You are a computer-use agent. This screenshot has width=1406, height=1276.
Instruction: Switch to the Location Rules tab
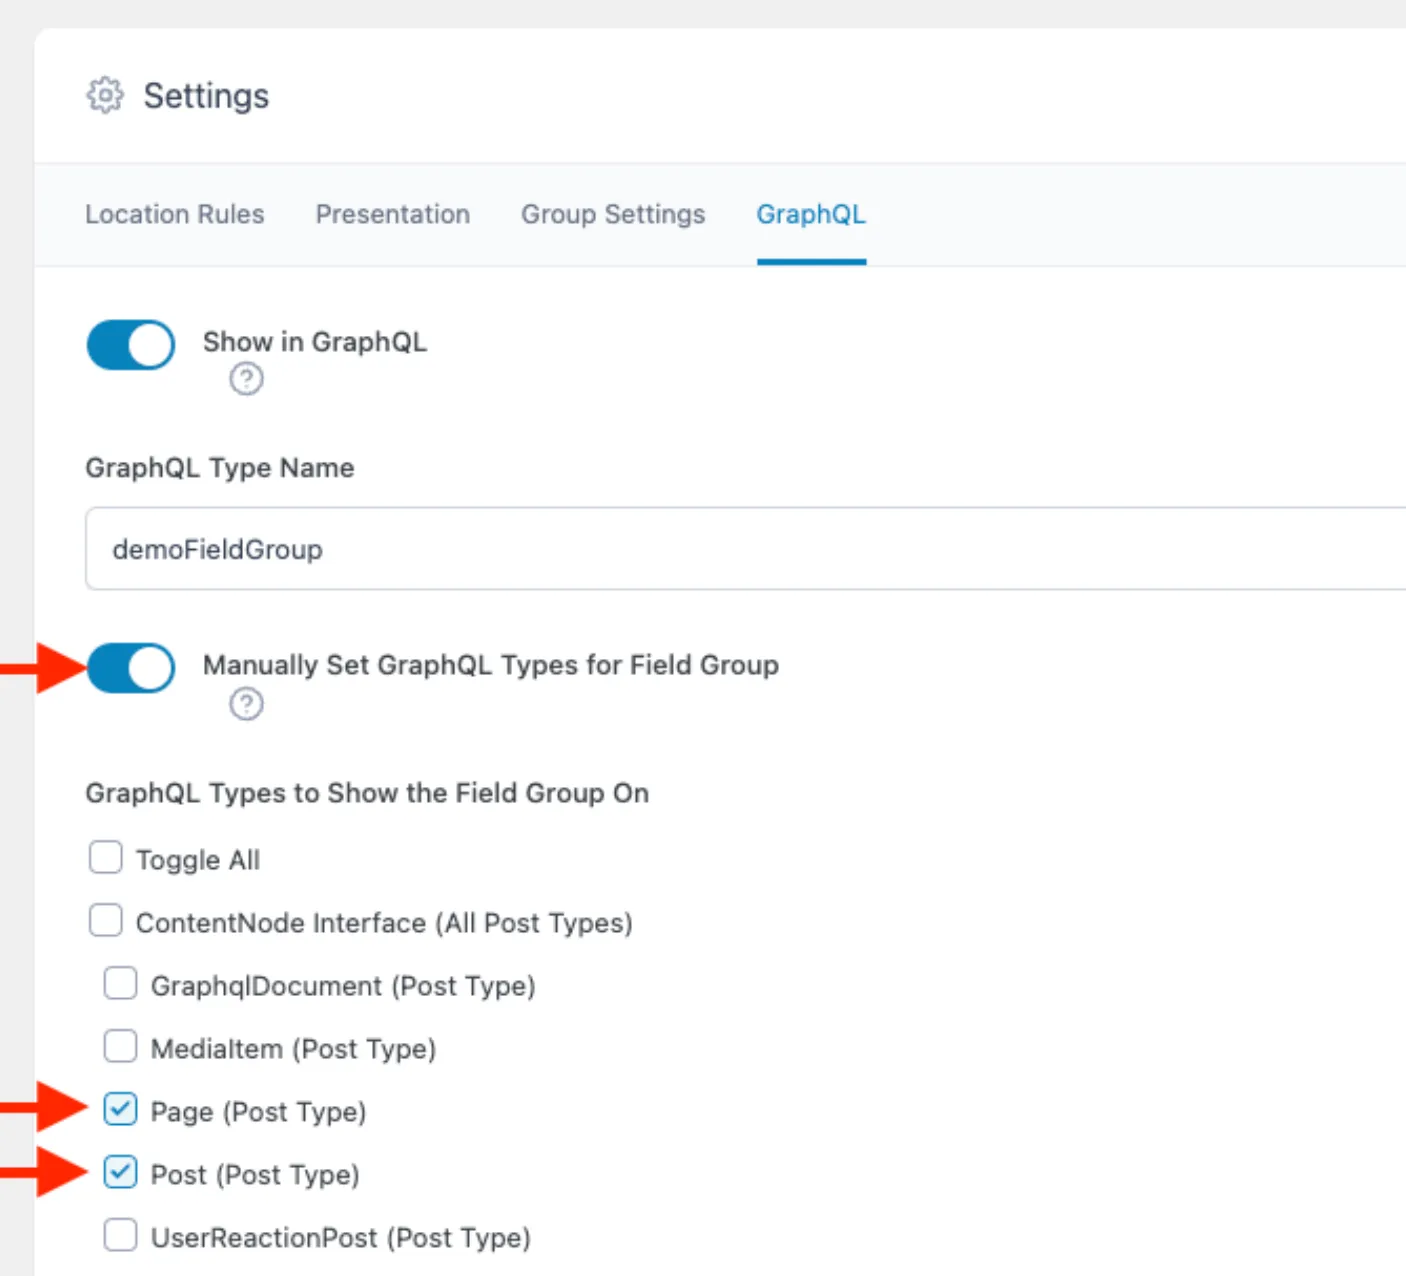point(175,214)
